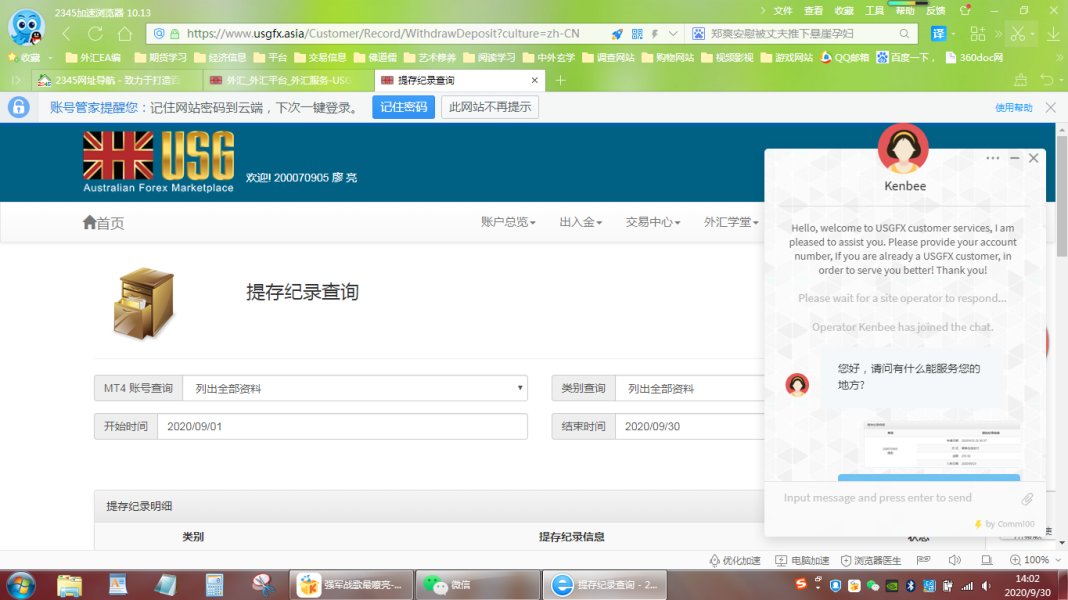Click the mute speaker icon in status bar

coord(954,561)
